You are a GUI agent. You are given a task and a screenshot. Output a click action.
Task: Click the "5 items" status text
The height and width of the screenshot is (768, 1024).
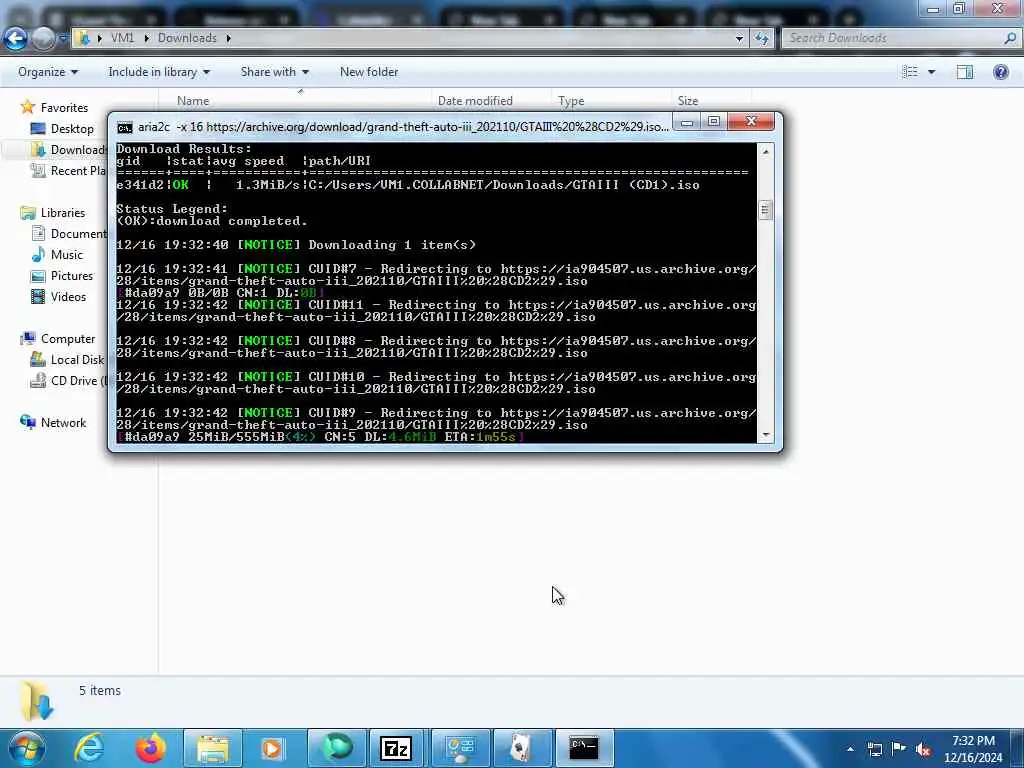tap(100, 690)
